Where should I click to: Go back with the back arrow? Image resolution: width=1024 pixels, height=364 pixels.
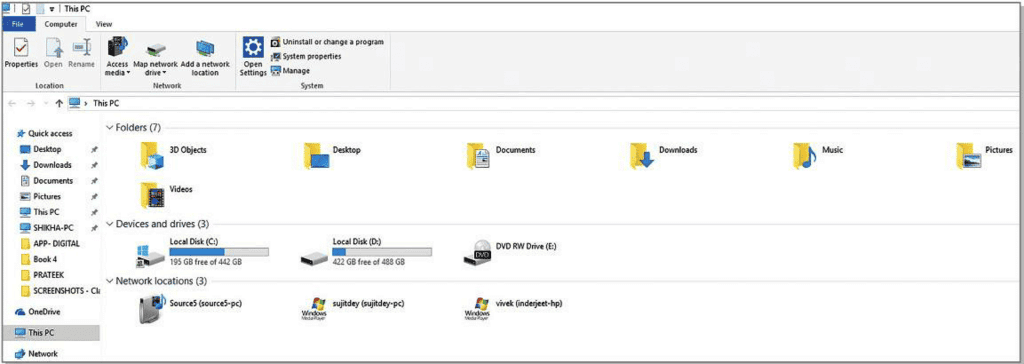[x=12, y=103]
